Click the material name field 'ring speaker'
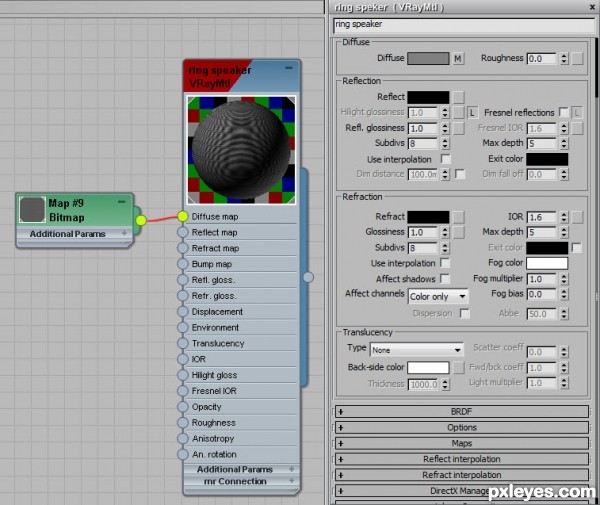The width and height of the screenshot is (600, 505). tap(464, 25)
